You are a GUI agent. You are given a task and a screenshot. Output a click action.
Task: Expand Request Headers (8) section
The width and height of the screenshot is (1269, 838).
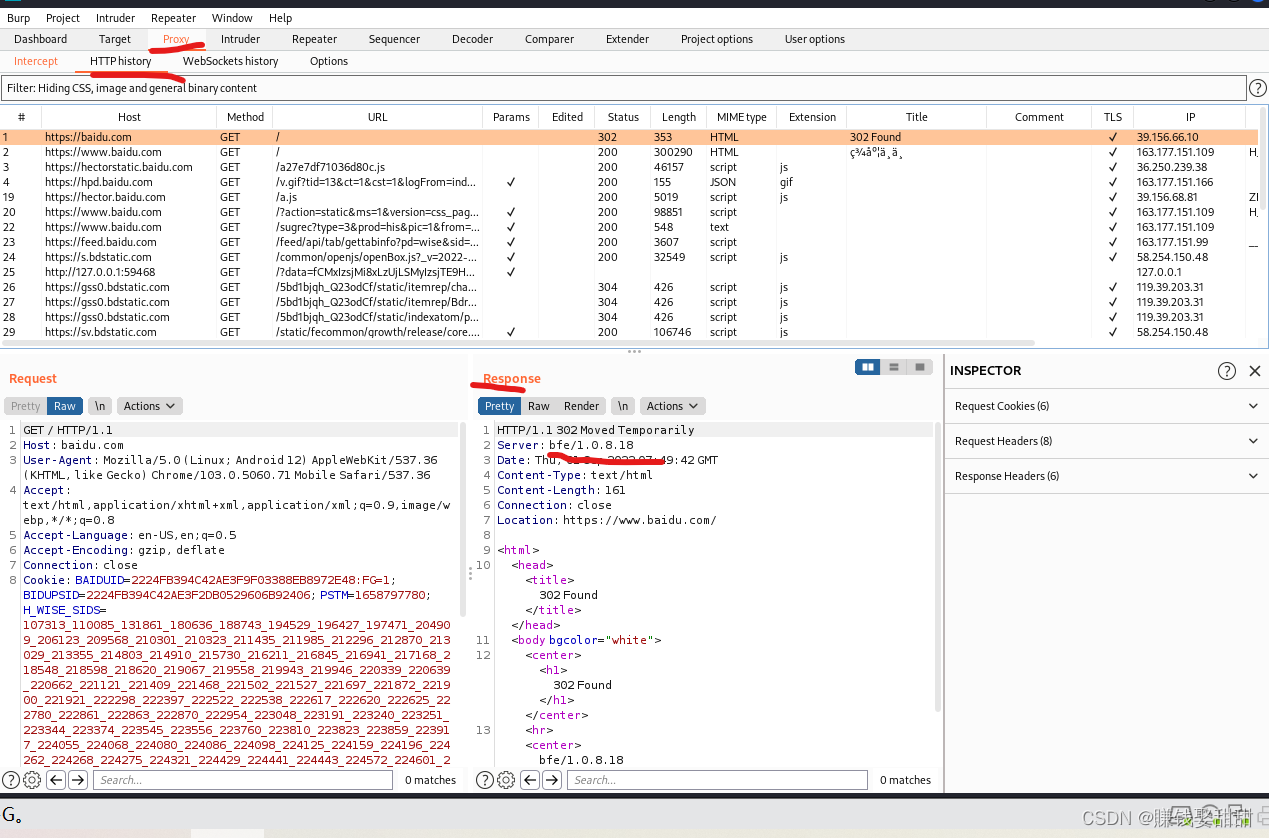(x=1106, y=441)
